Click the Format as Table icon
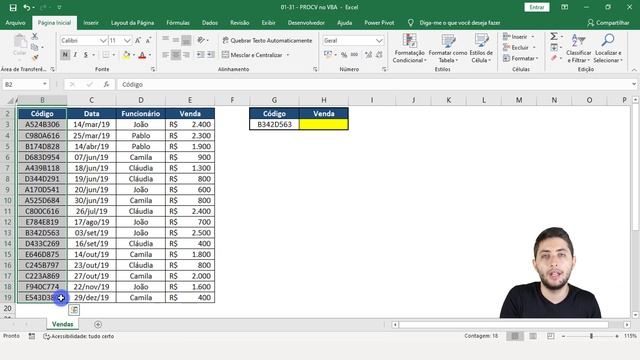This screenshot has height=360, width=640. click(448, 40)
